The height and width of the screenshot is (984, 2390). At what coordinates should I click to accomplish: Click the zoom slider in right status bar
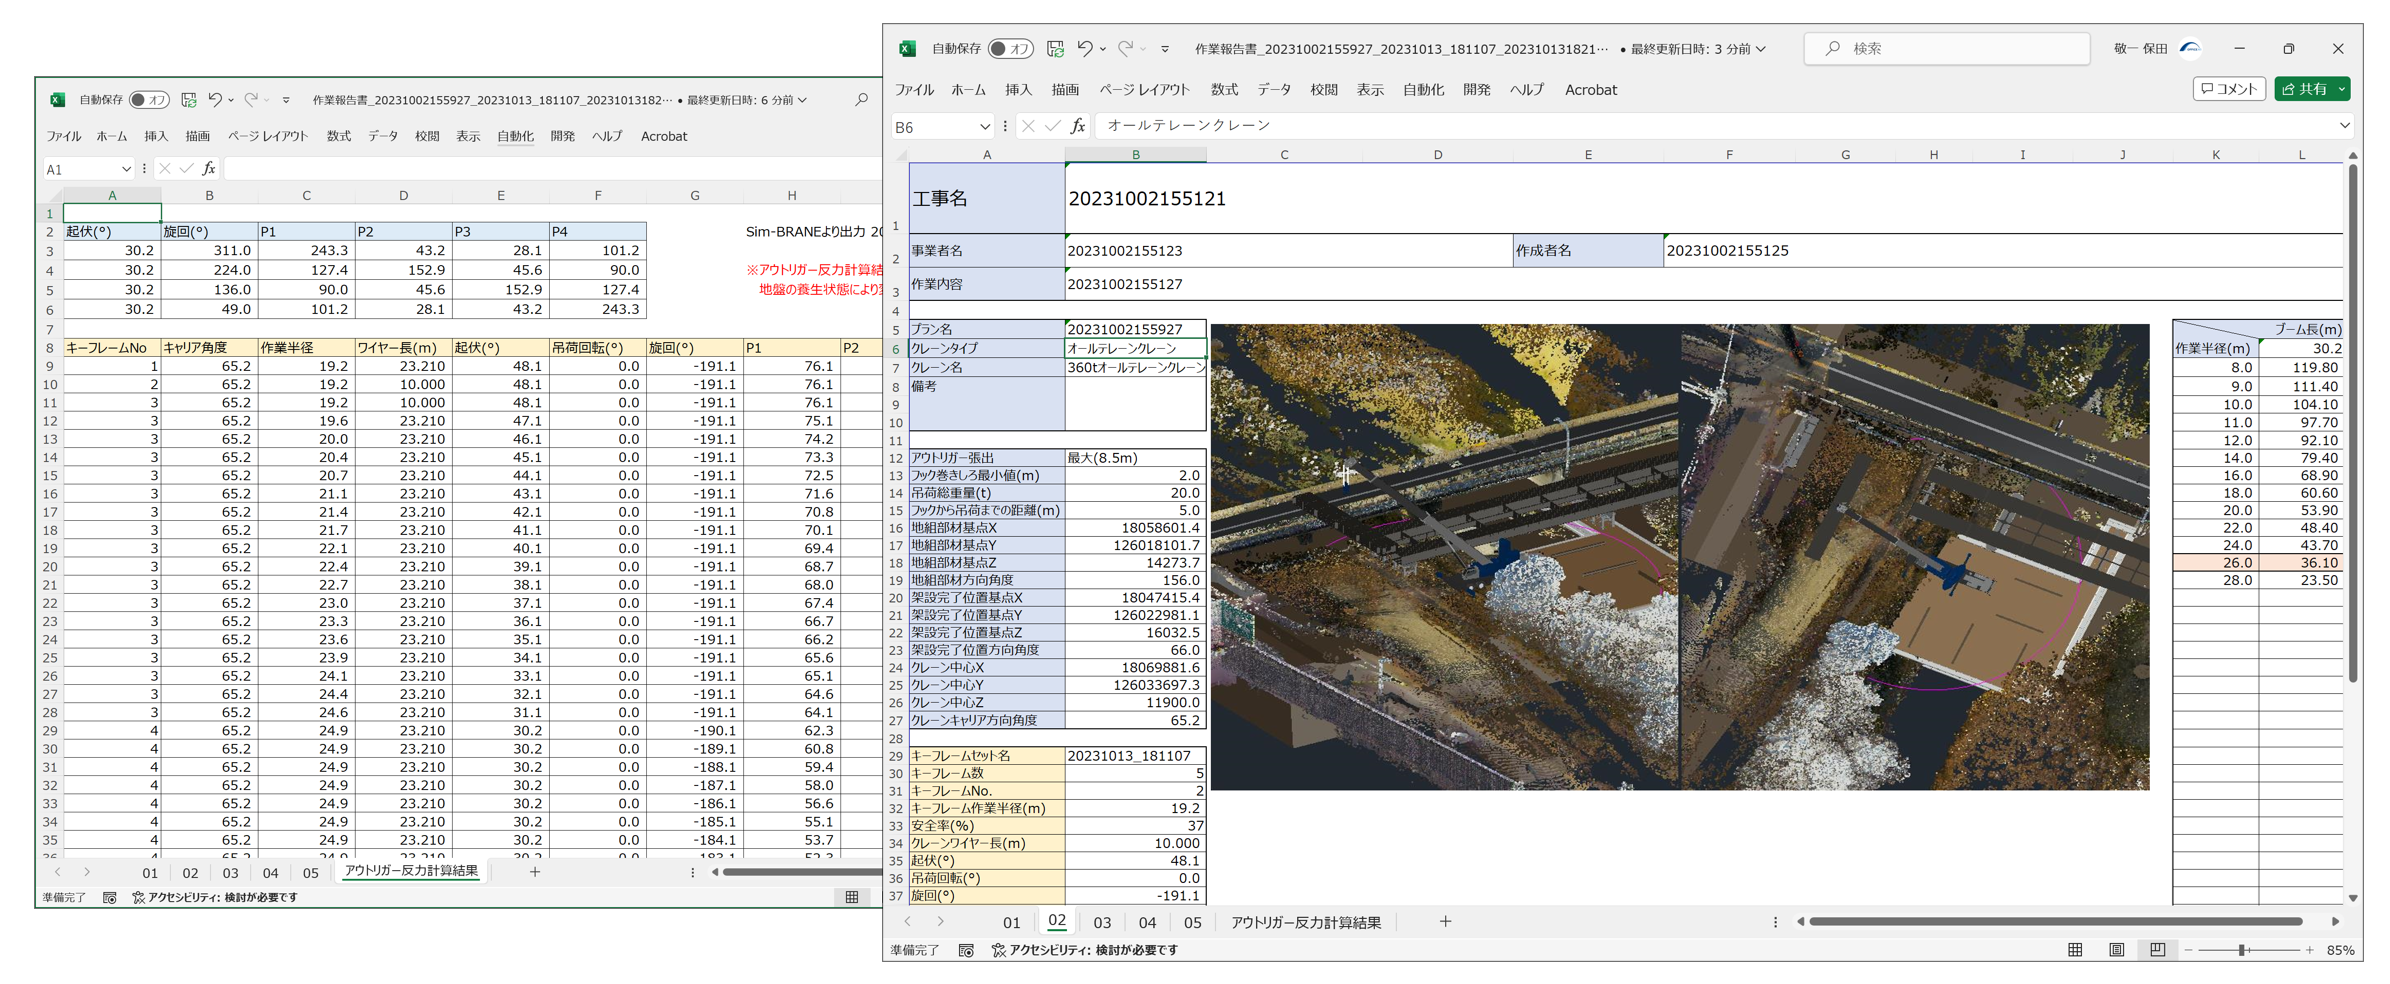click(x=2243, y=950)
